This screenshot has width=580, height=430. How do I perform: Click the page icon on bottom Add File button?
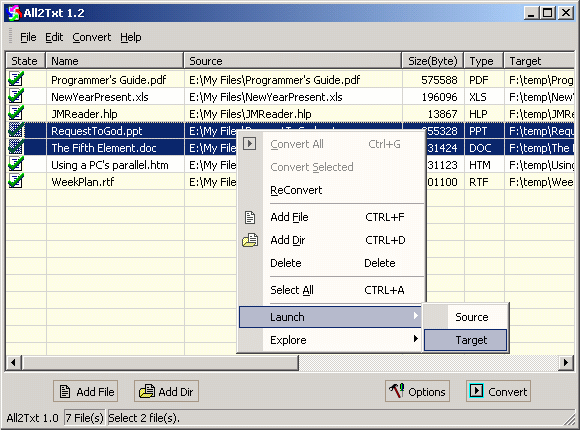tap(65, 392)
